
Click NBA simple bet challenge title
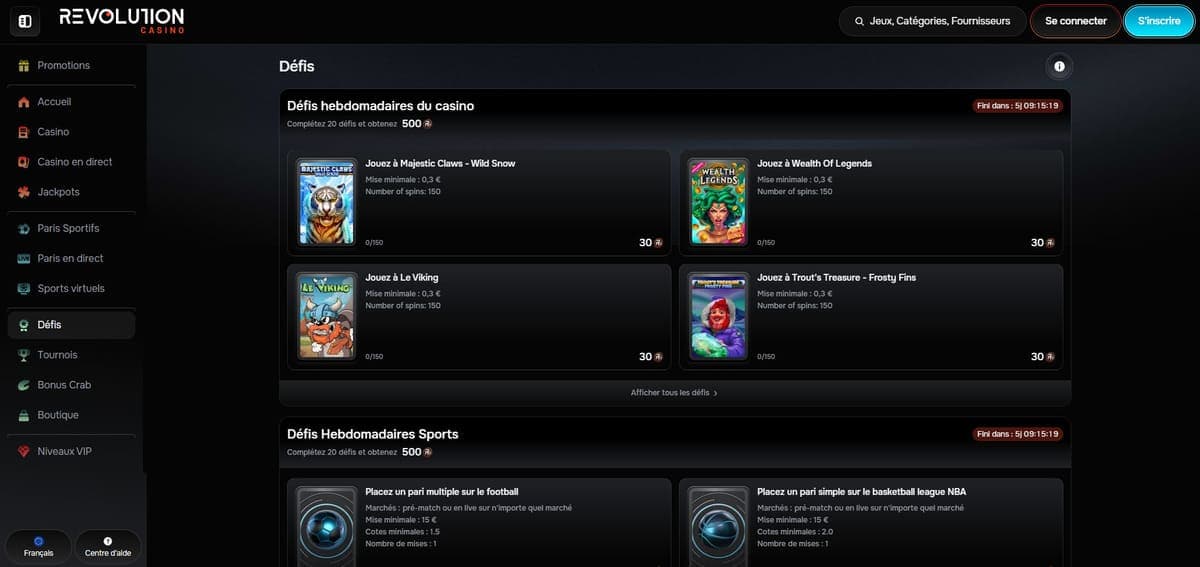point(862,492)
